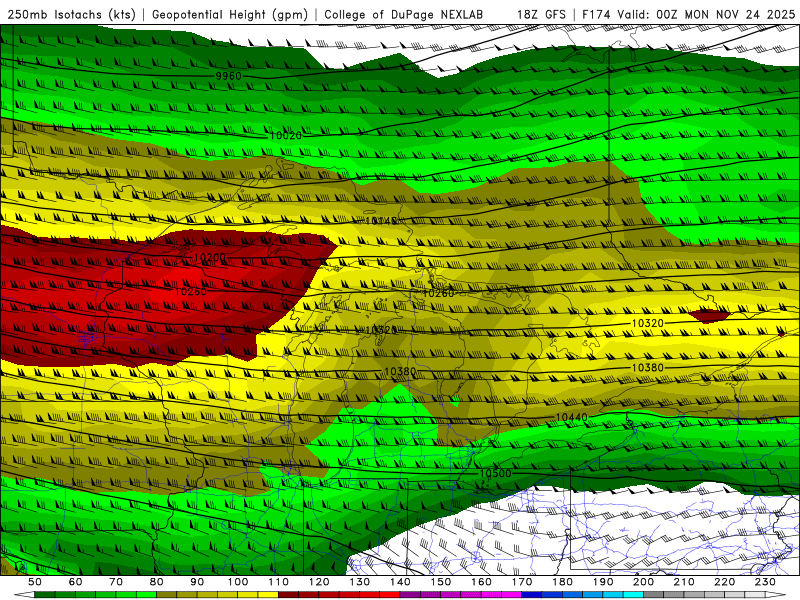
Task: Click the 140 kt color bar label
Action: pyautogui.click(x=400, y=582)
